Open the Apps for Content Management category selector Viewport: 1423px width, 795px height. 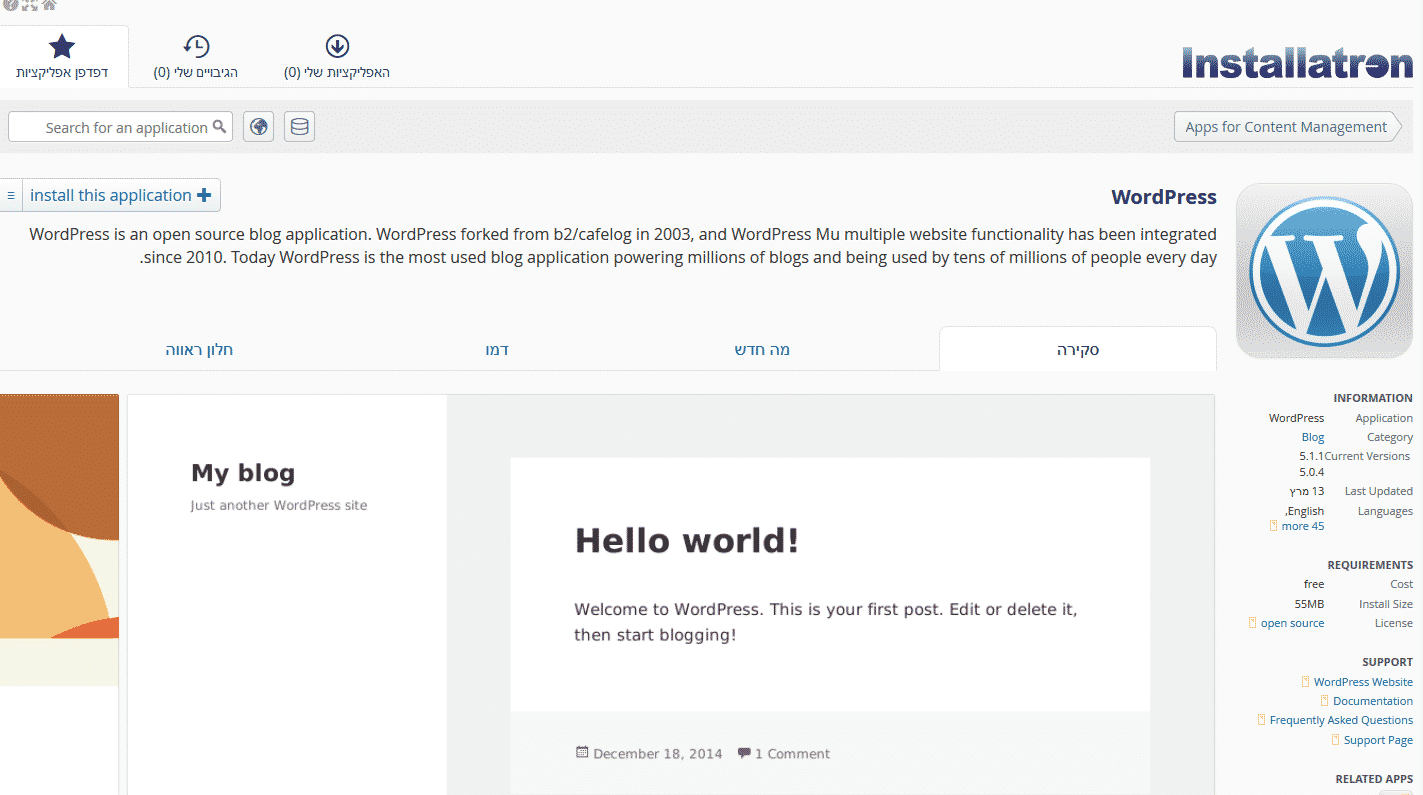pos(1287,126)
